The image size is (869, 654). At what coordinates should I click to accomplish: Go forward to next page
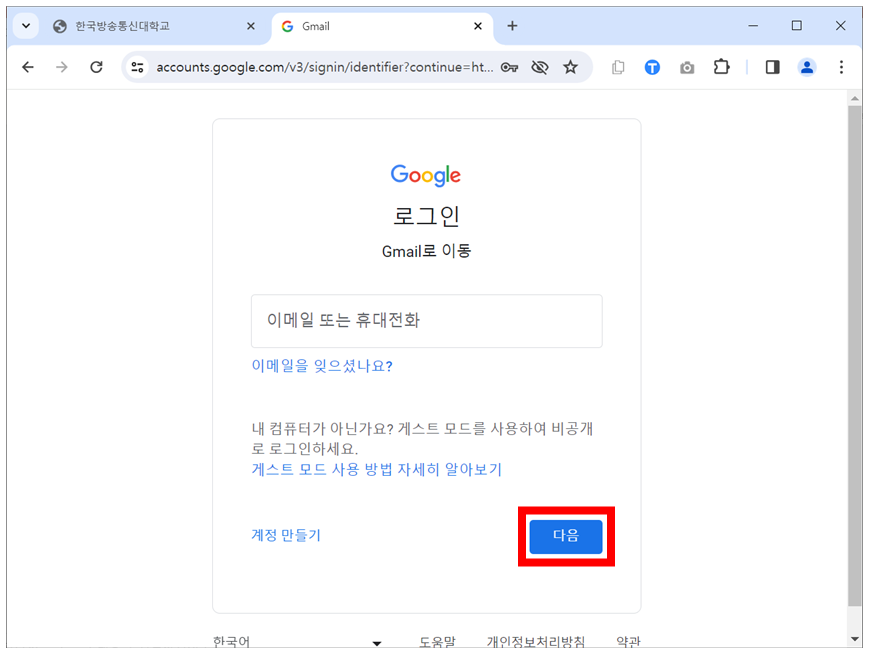pyautogui.click(x=62, y=67)
